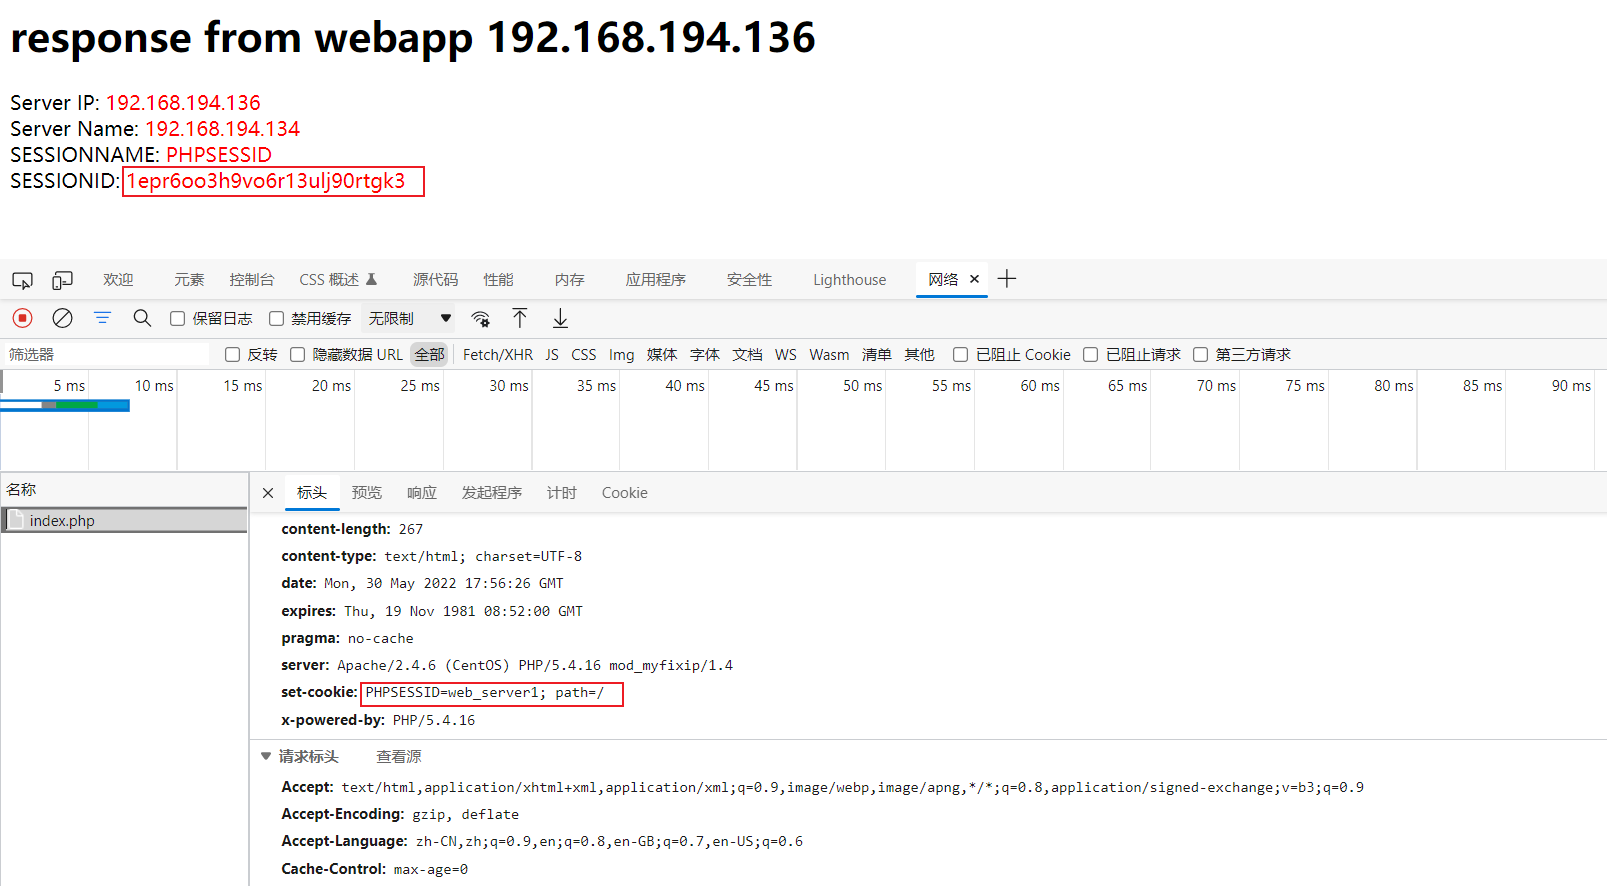Open the 无限制 throttling dropdown
1607x886 pixels.
[x=410, y=319]
